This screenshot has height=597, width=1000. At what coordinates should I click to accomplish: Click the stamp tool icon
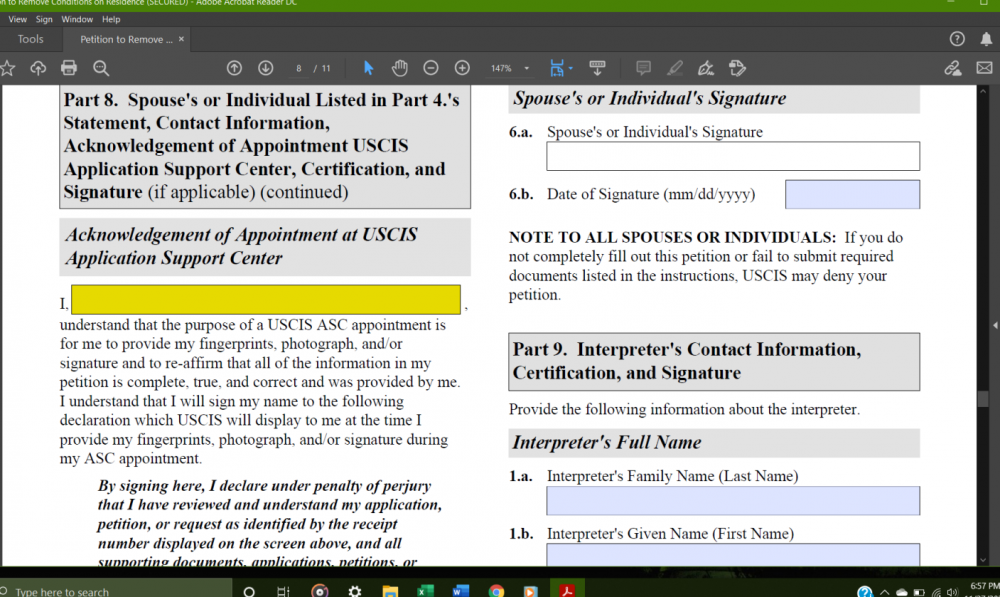click(x=737, y=68)
